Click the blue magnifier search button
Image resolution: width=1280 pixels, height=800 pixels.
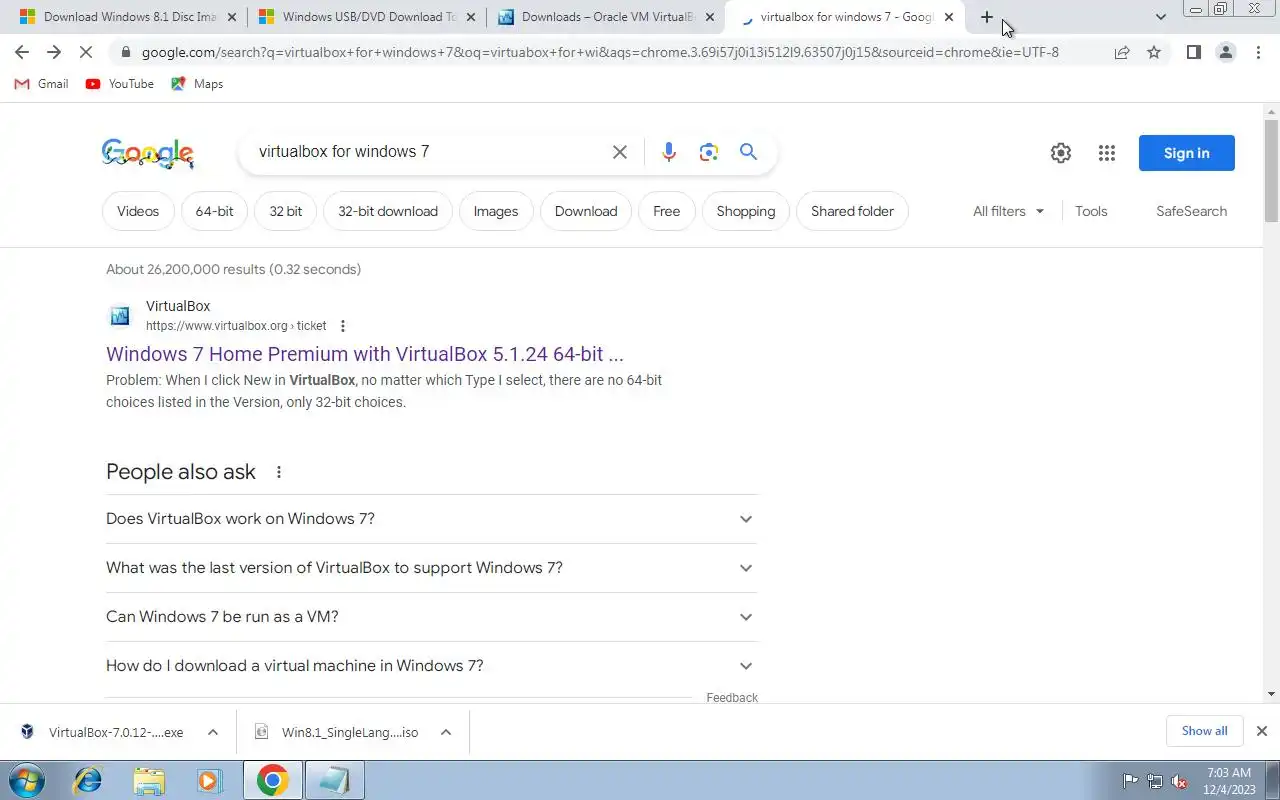pos(748,152)
